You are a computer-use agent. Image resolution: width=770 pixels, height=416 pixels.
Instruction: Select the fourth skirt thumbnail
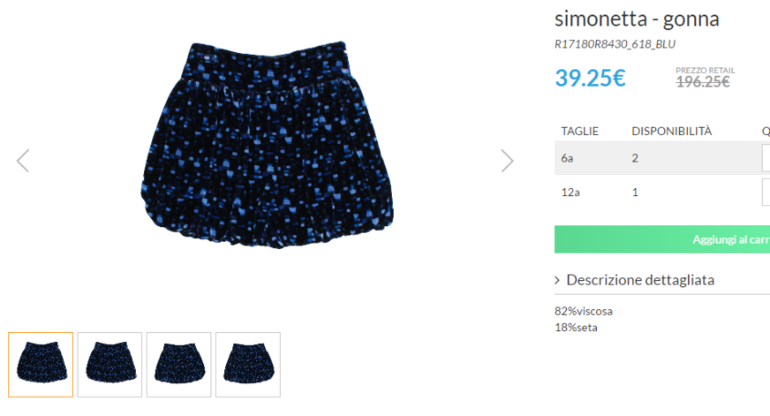(x=248, y=364)
